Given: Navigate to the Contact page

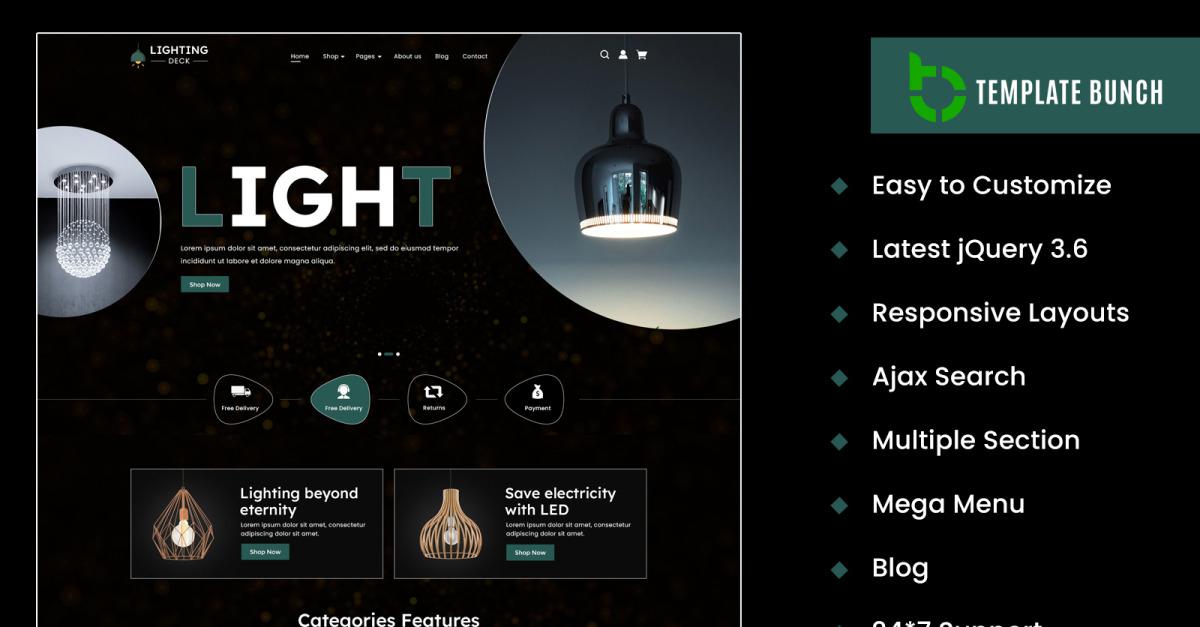Looking at the screenshot, I should click(x=475, y=56).
